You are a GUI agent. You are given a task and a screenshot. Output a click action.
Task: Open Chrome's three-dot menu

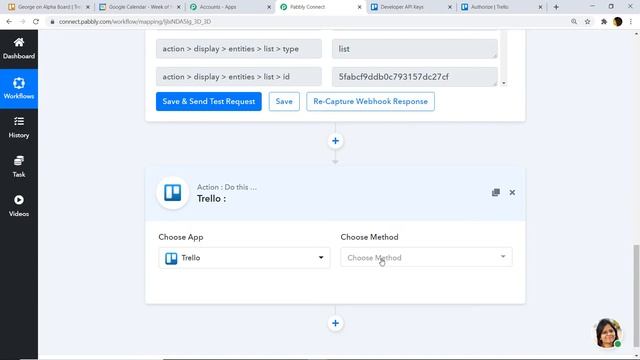631,22
